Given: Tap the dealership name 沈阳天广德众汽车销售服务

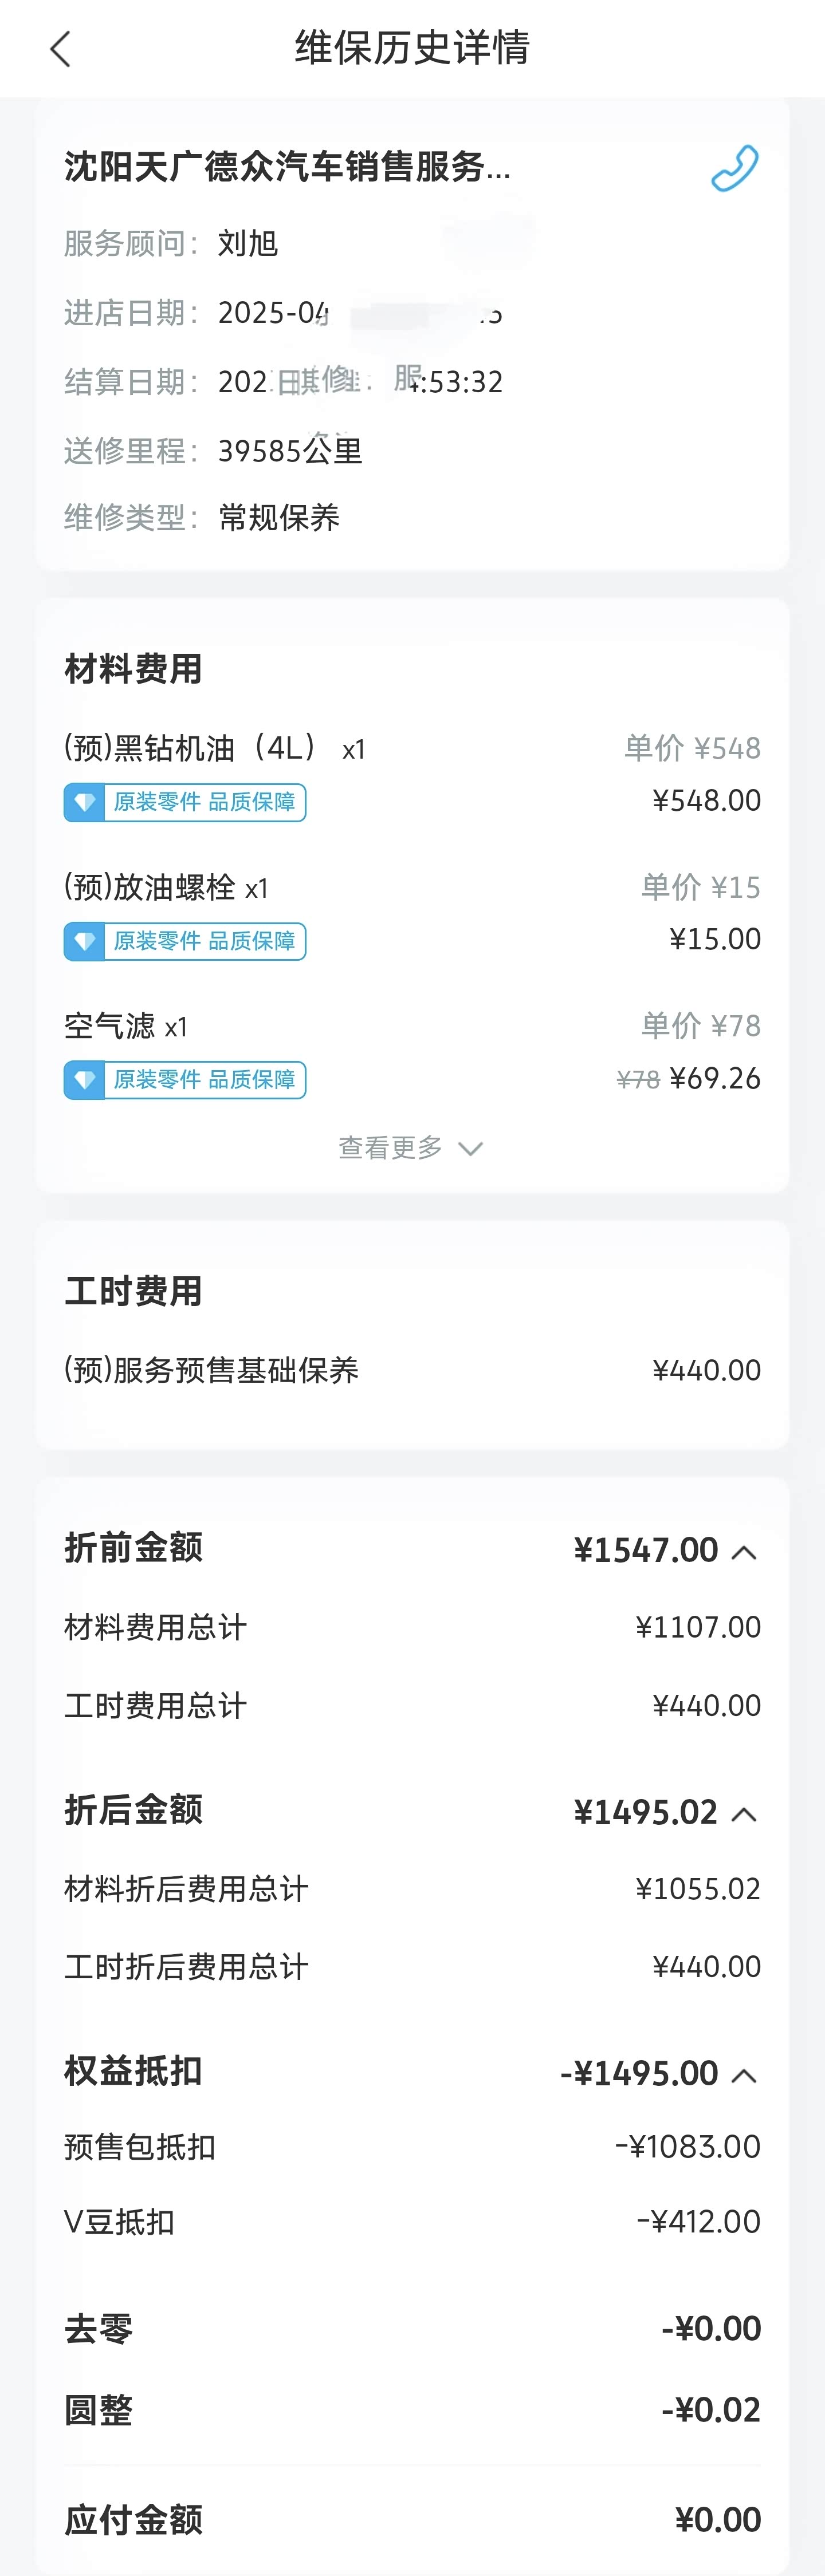Looking at the screenshot, I should pos(288,167).
